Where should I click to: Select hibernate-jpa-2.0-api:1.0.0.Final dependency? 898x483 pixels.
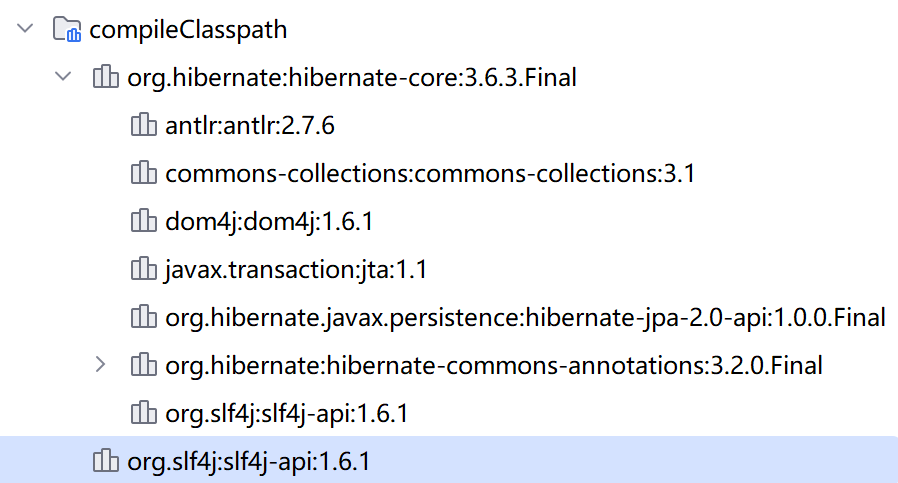[x=525, y=318]
